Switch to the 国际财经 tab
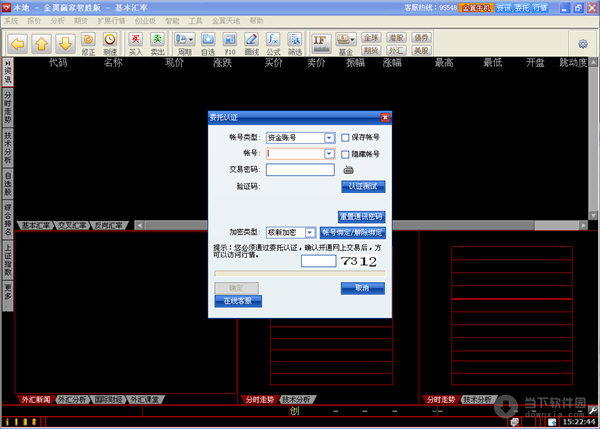The height and width of the screenshot is (429, 600). (109, 400)
